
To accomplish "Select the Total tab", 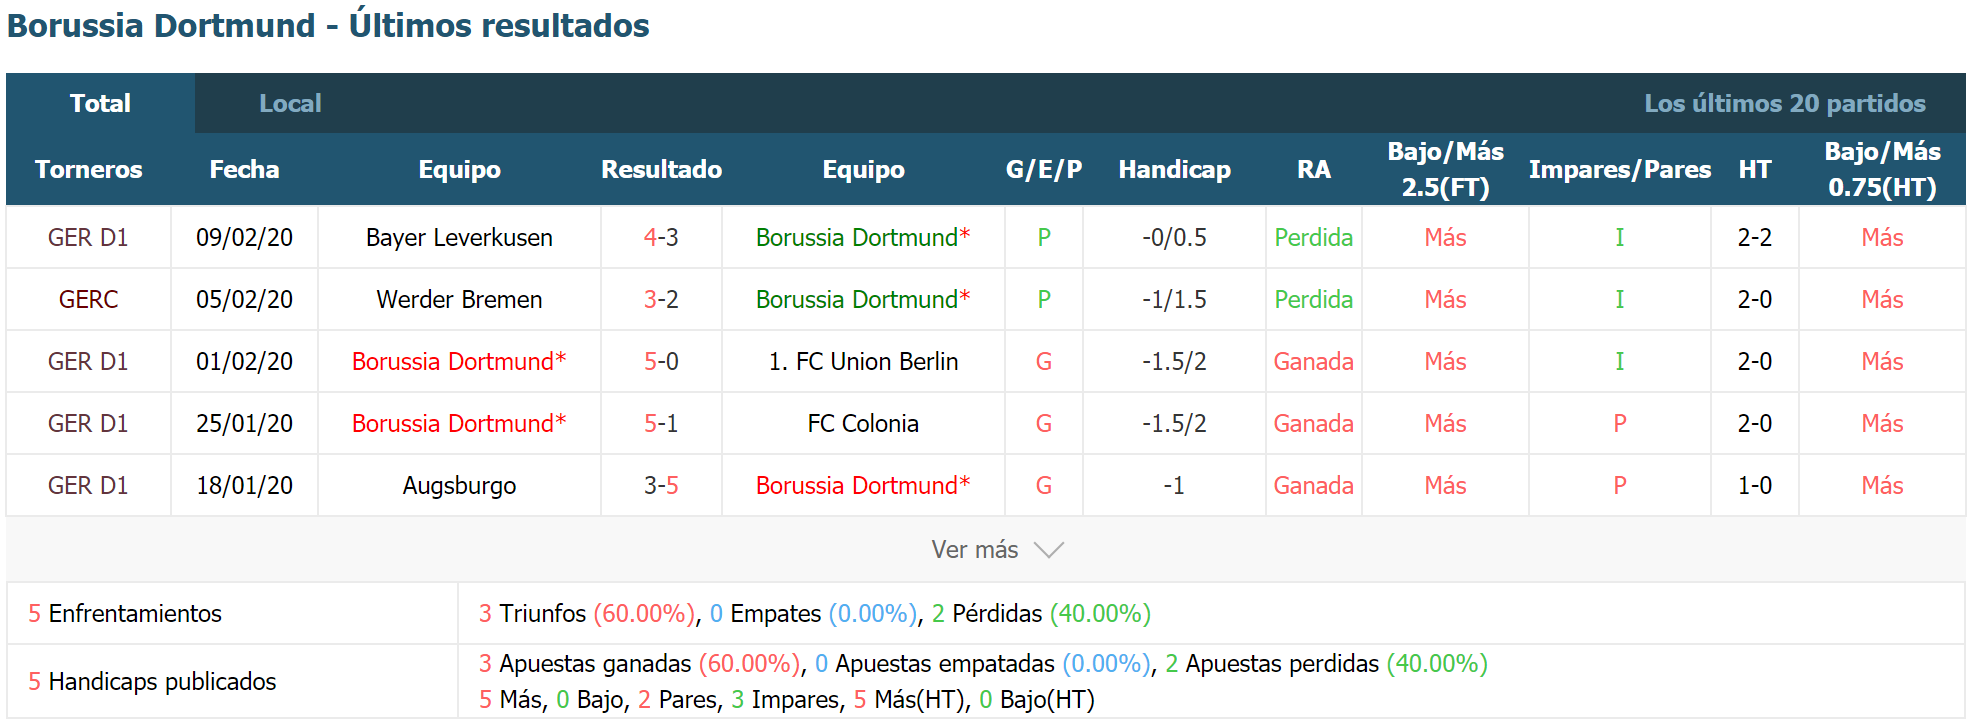I will click(x=100, y=103).
